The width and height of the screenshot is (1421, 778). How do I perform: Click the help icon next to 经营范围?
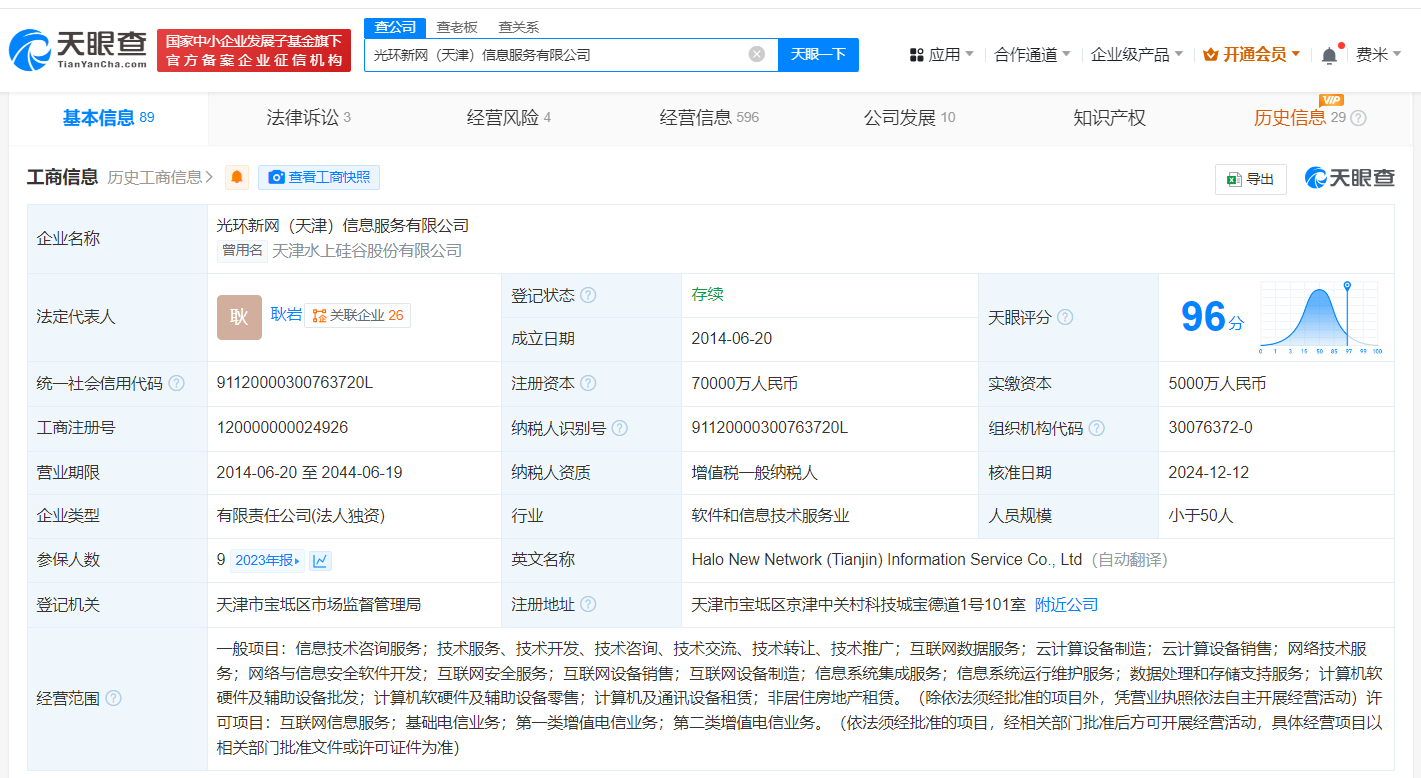pos(114,698)
